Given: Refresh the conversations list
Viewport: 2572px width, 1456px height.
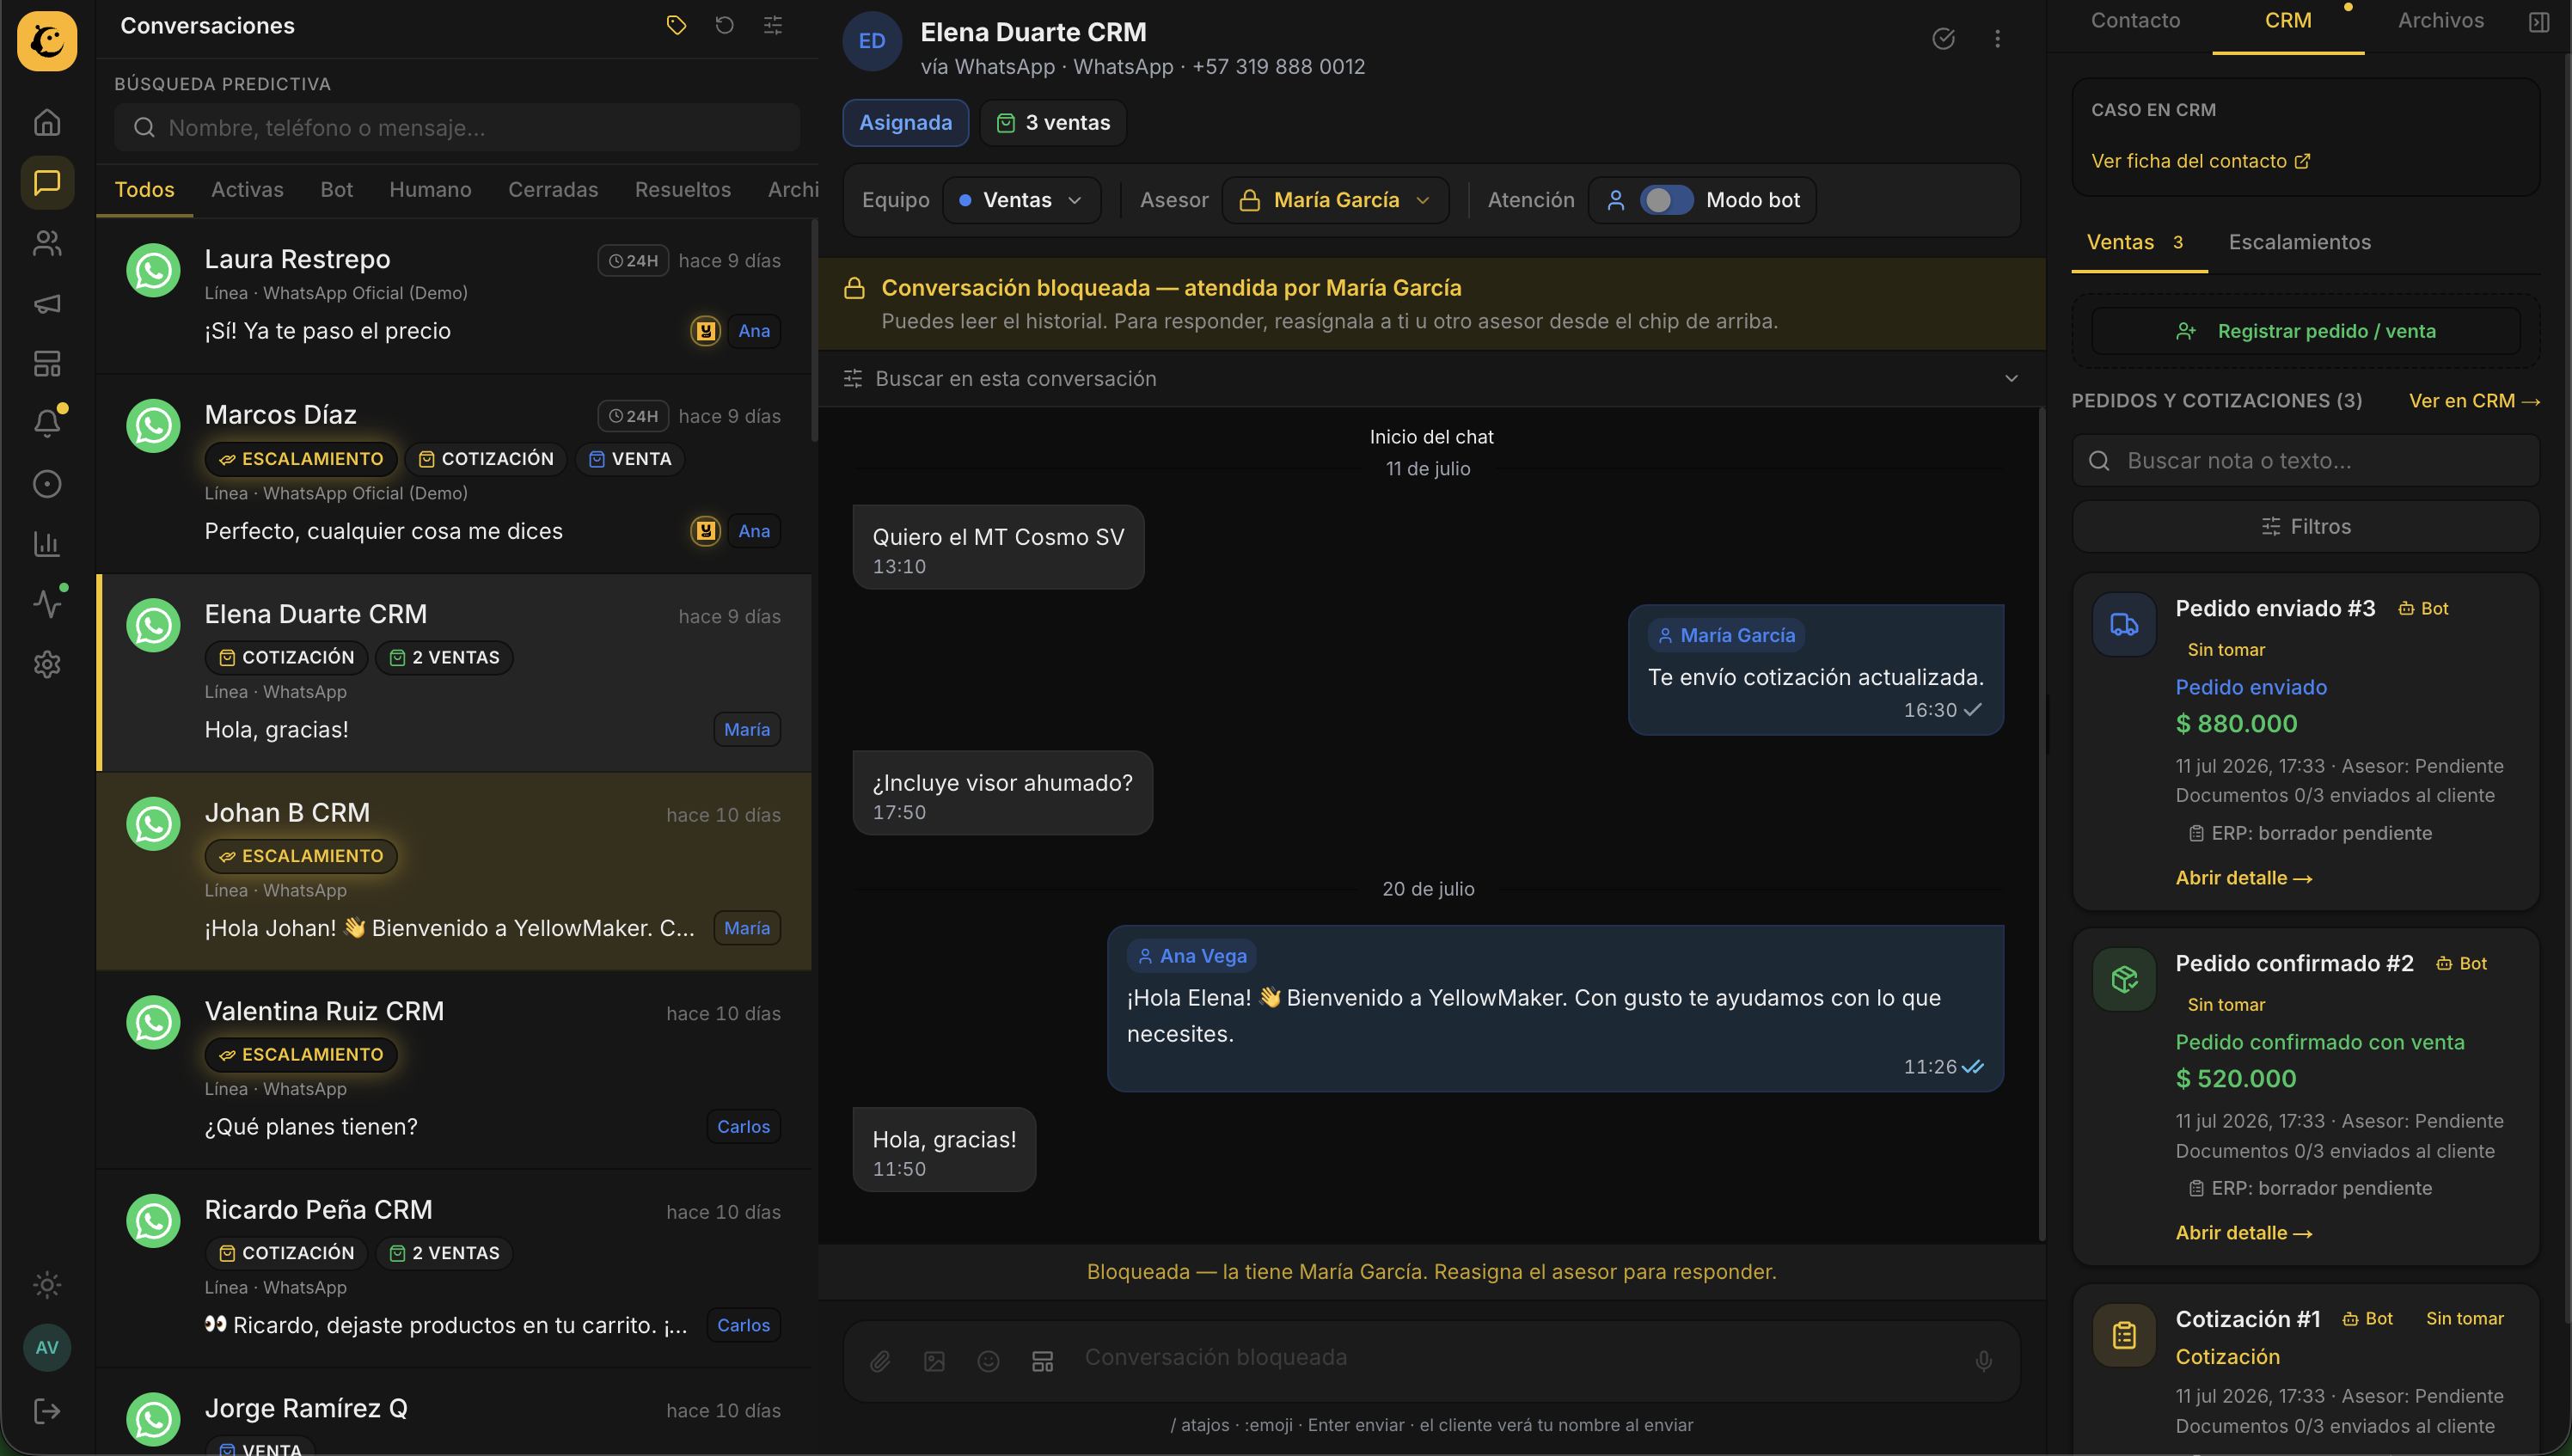Looking at the screenshot, I should [725, 26].
